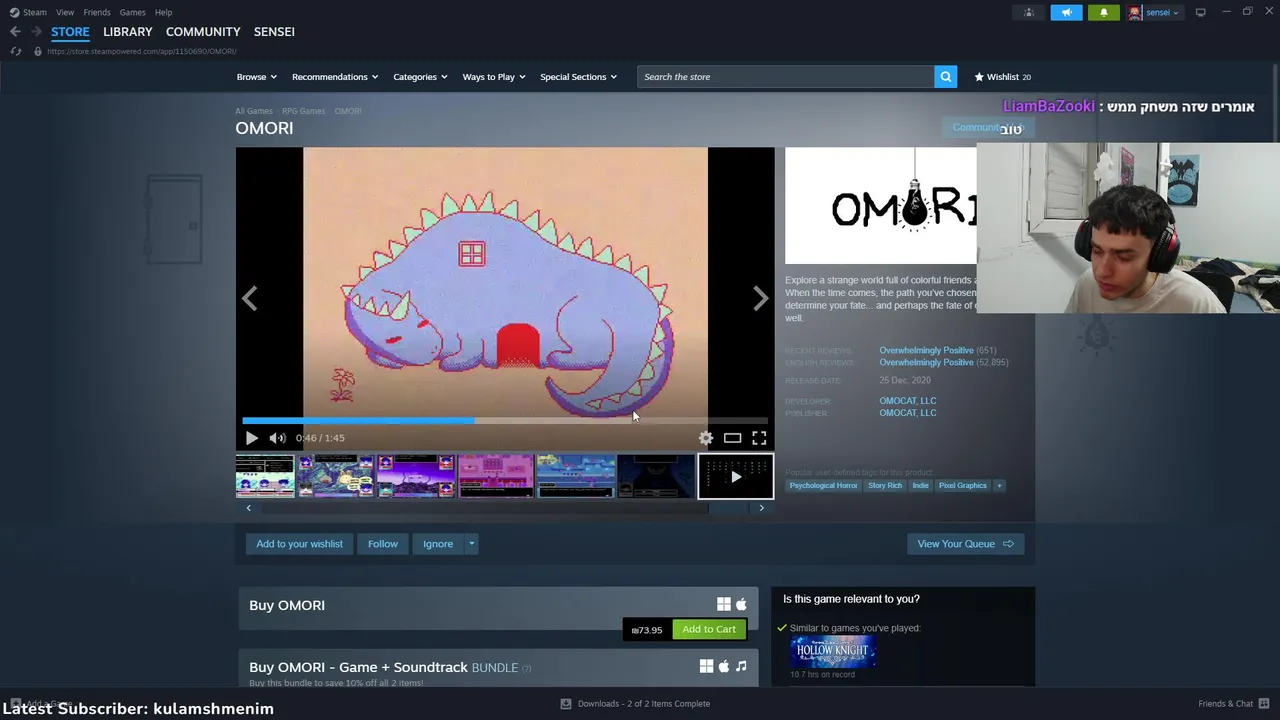This screenshot has height=720, width=1280.
Task: Select the trailer video thumbnail
Action: click(735, 476)
